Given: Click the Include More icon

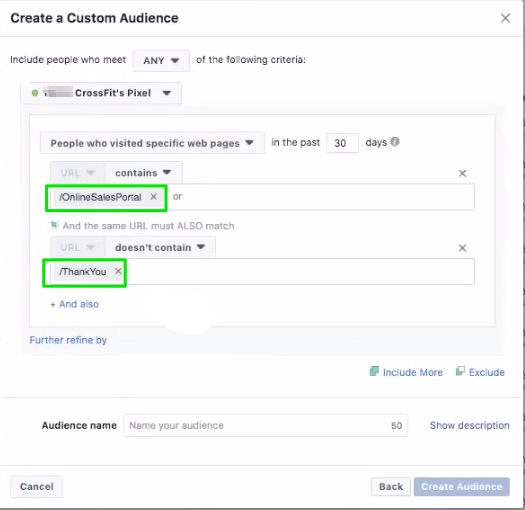Looking at the screenshot, I should click(374, 371).
